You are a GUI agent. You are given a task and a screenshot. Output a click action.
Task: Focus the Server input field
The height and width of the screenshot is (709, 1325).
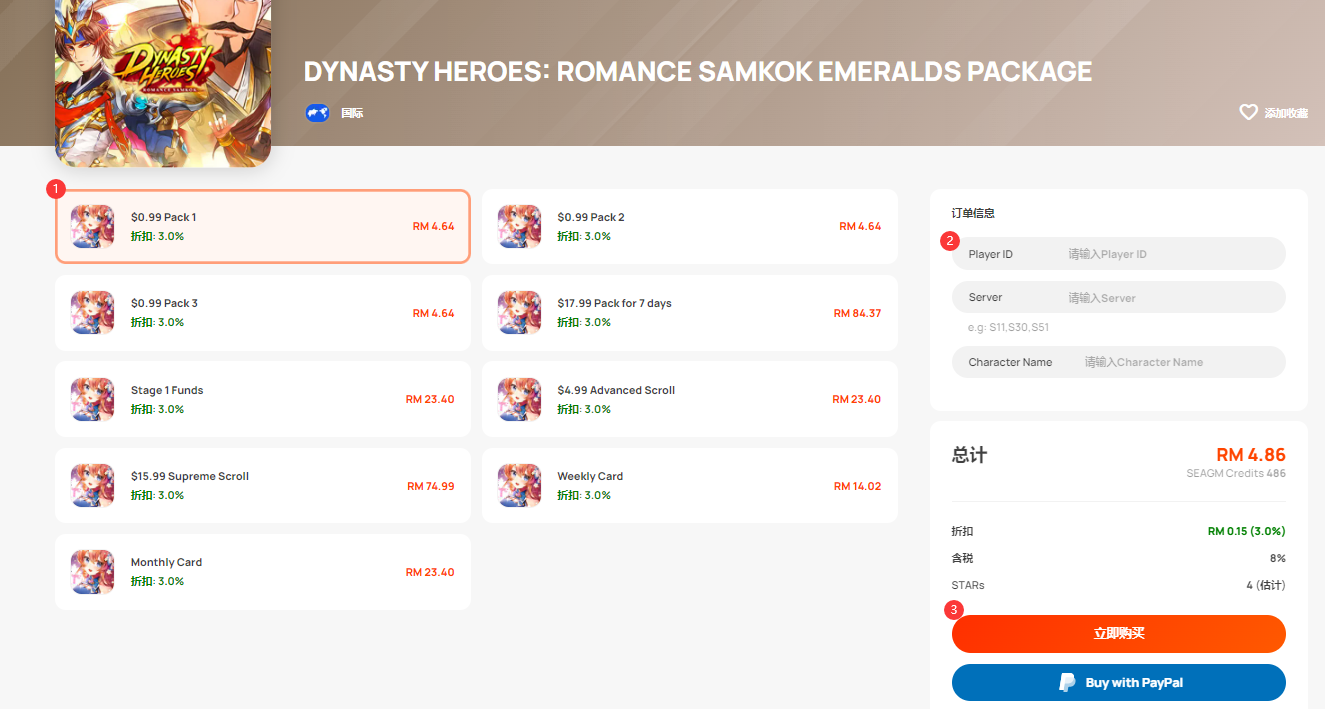pos(1118,298)
